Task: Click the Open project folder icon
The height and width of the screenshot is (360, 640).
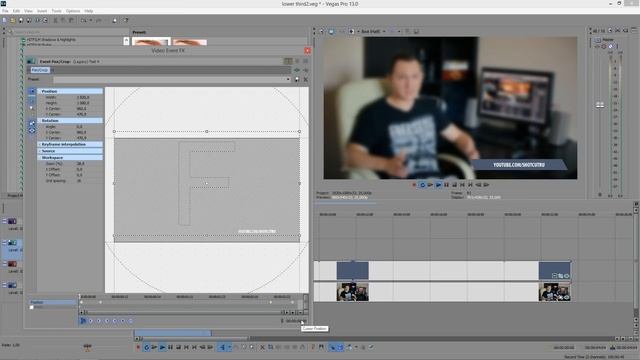Action: click(x=13, y=20)
